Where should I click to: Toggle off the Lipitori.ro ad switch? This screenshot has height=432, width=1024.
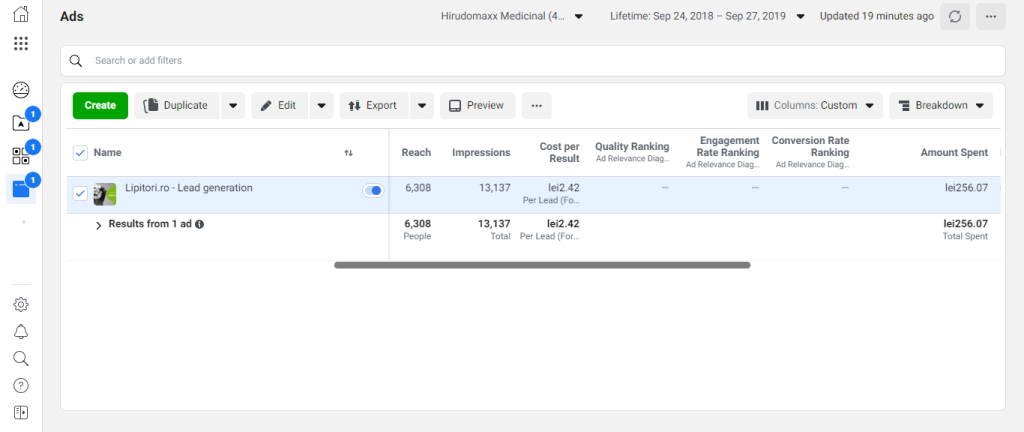pos(373,190)
